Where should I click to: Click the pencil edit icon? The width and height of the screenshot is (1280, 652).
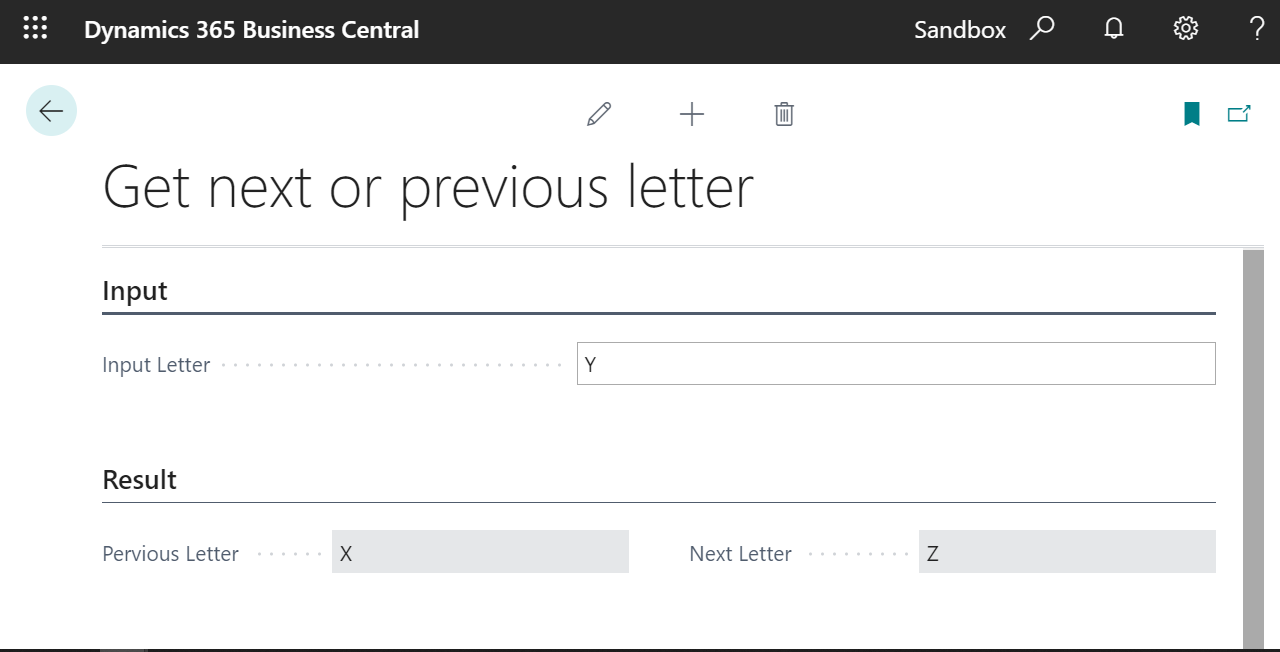599,114
